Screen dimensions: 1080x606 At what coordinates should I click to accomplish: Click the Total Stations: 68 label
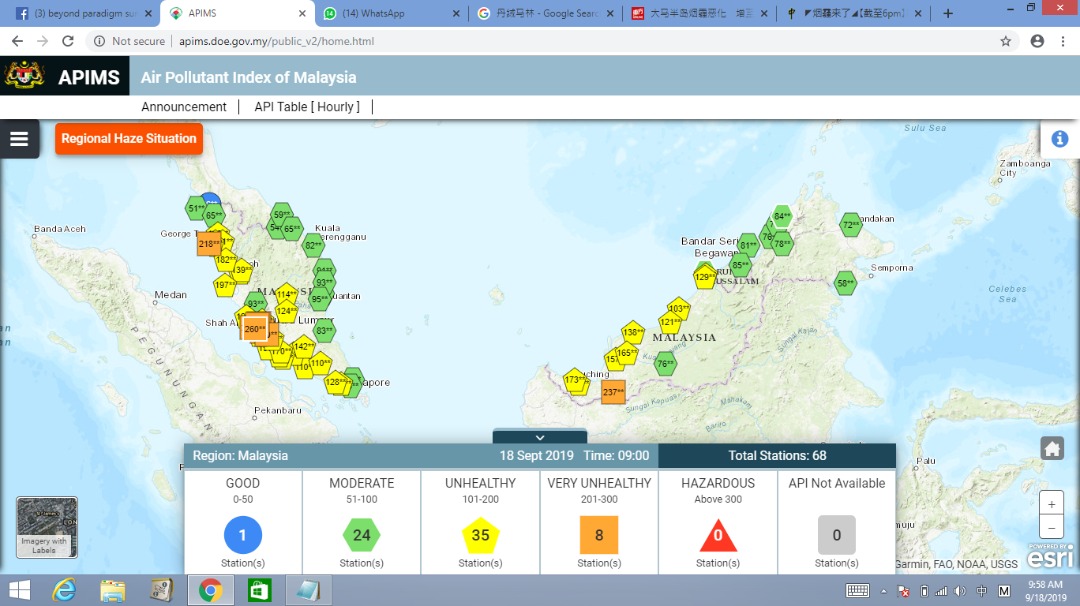(x=777, y=456)
